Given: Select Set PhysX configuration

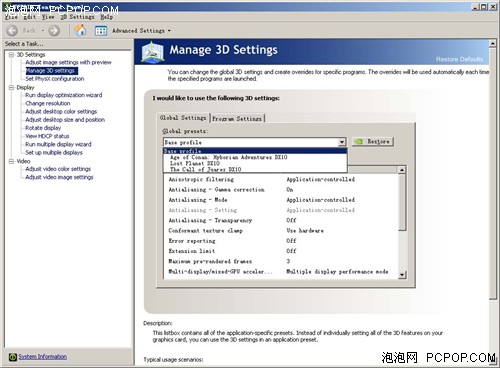Looking at the screenshot, I should coord(55,79).
